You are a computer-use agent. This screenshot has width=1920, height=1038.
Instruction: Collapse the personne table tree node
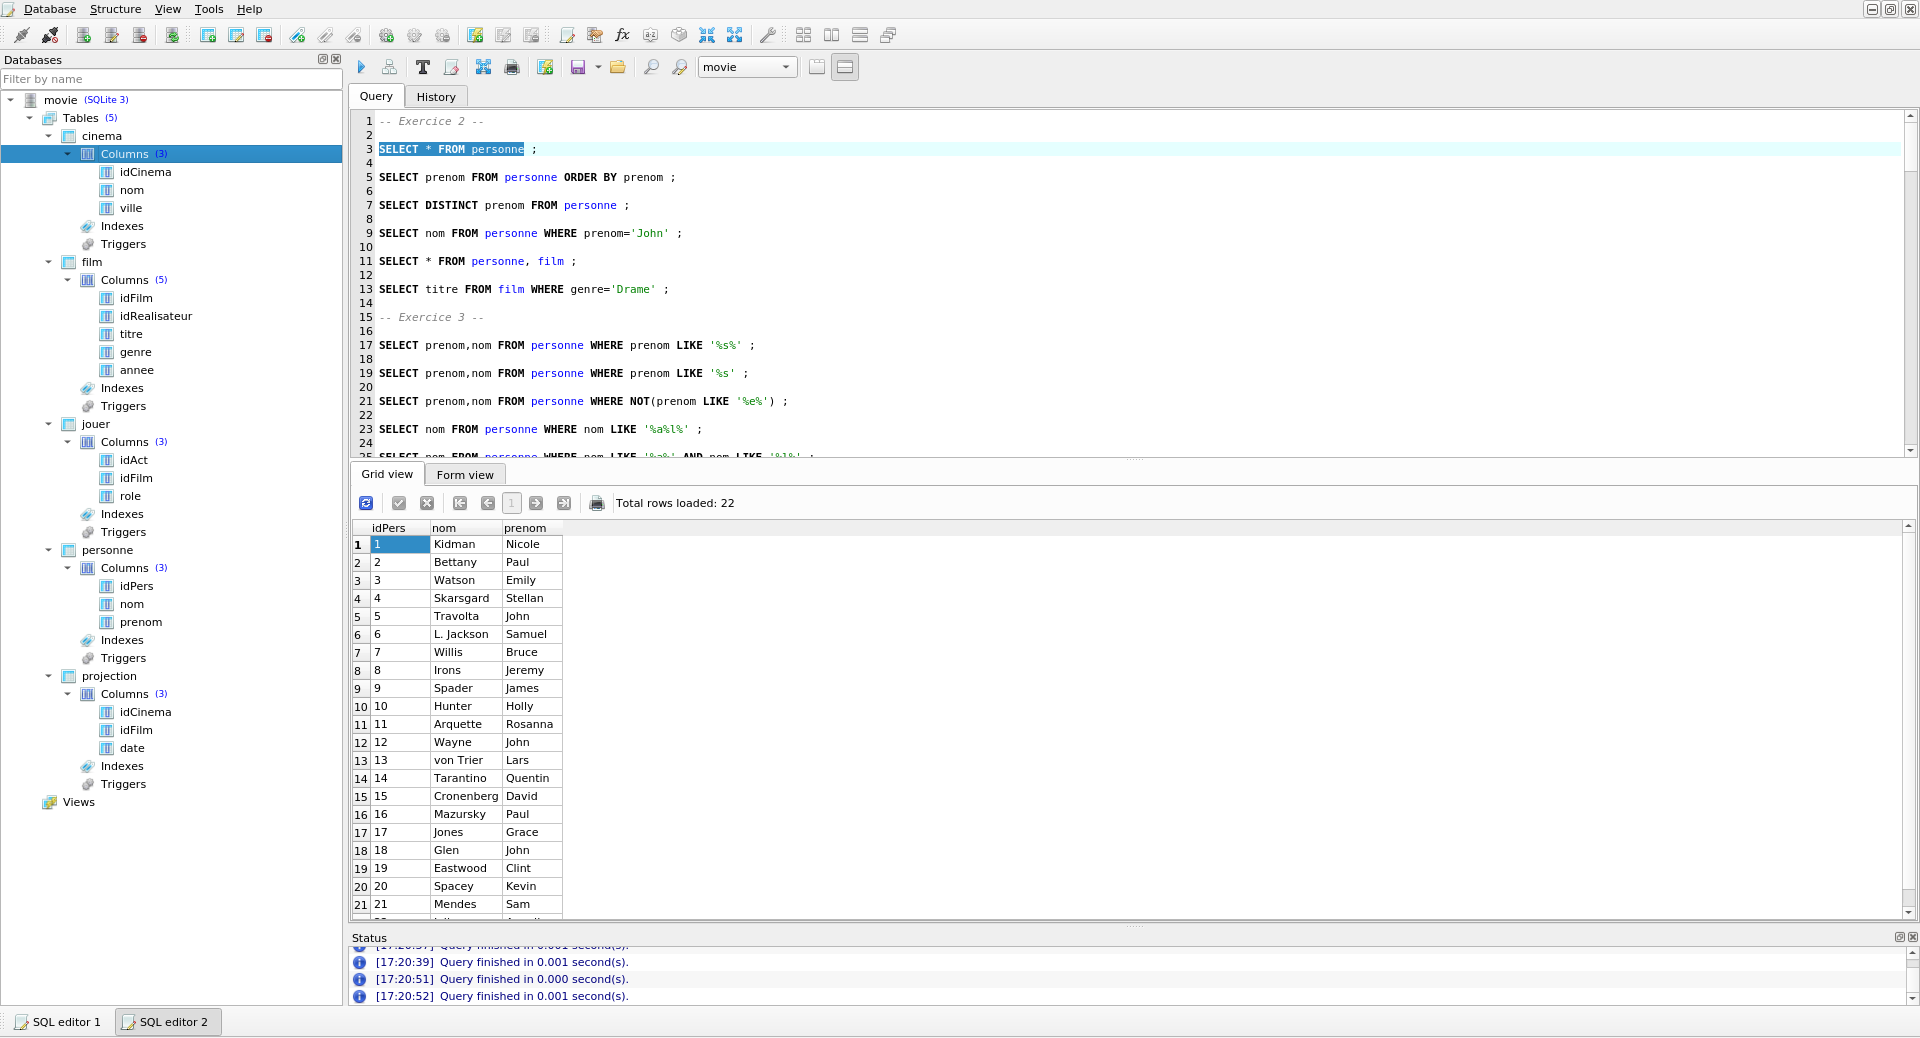click(48, 550)
